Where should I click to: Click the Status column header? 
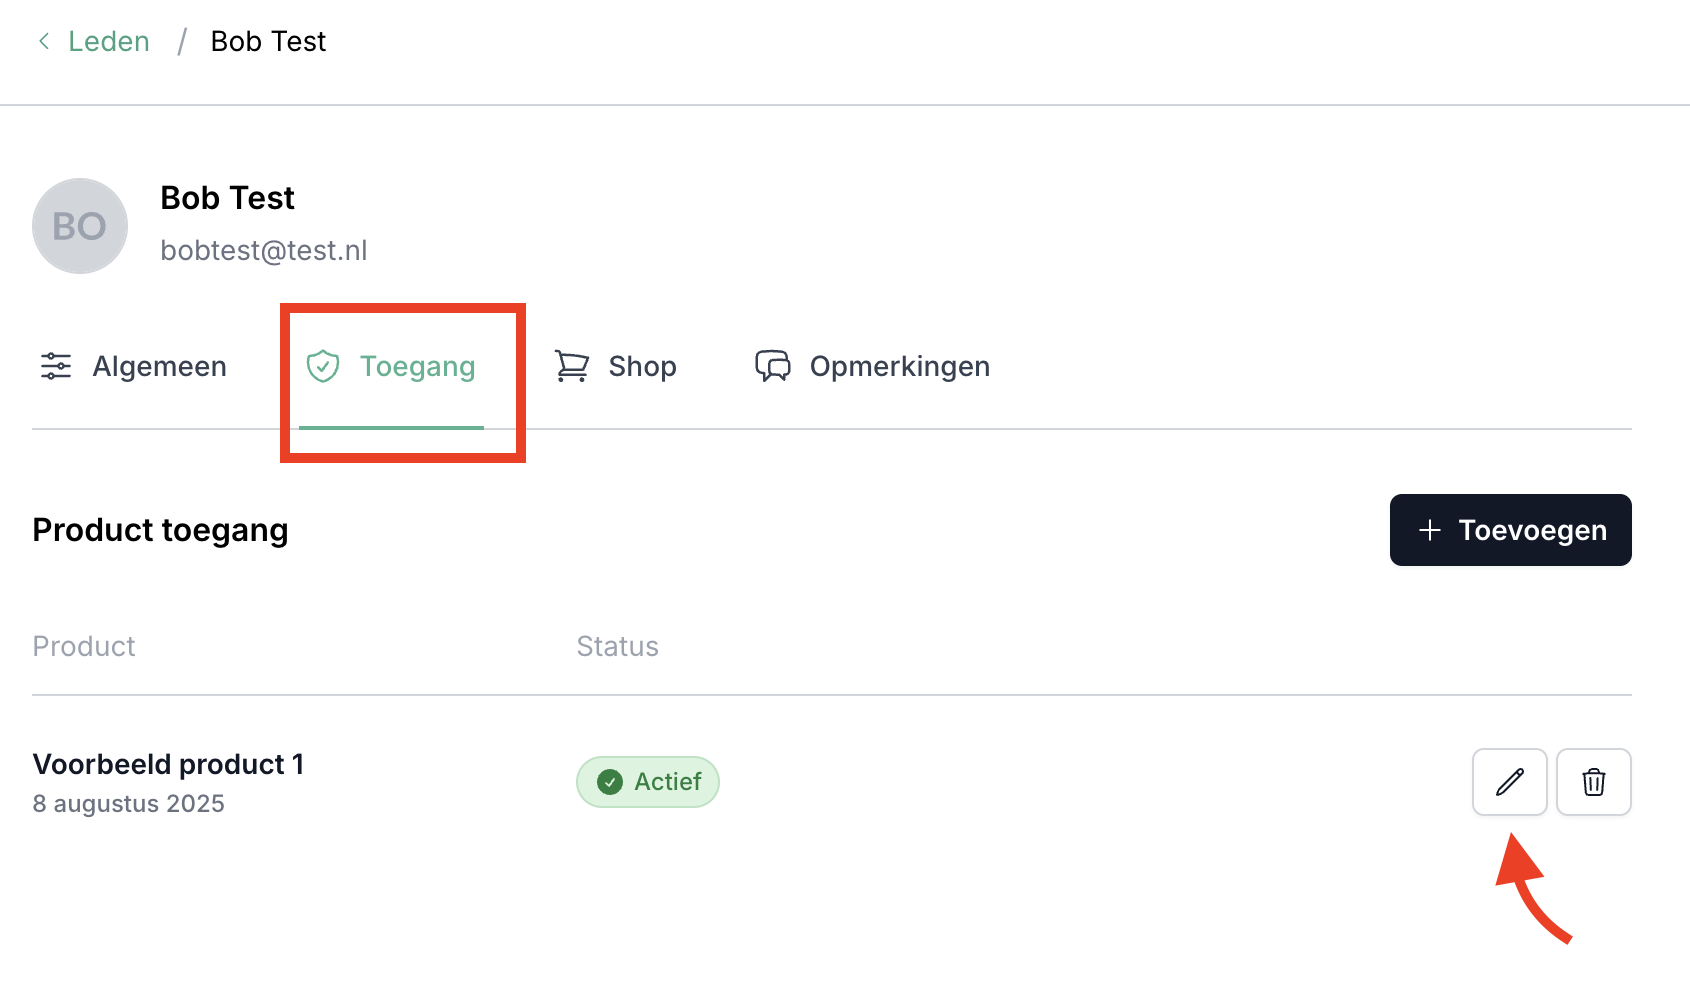[617, 646]
